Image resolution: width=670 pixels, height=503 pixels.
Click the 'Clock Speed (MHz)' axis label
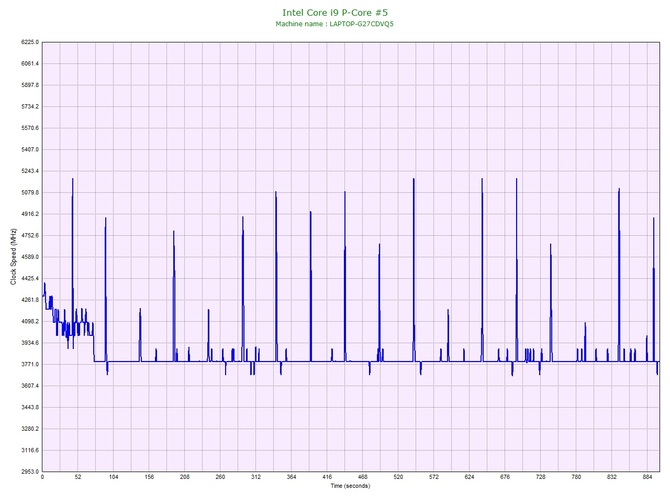click(13, 256)
